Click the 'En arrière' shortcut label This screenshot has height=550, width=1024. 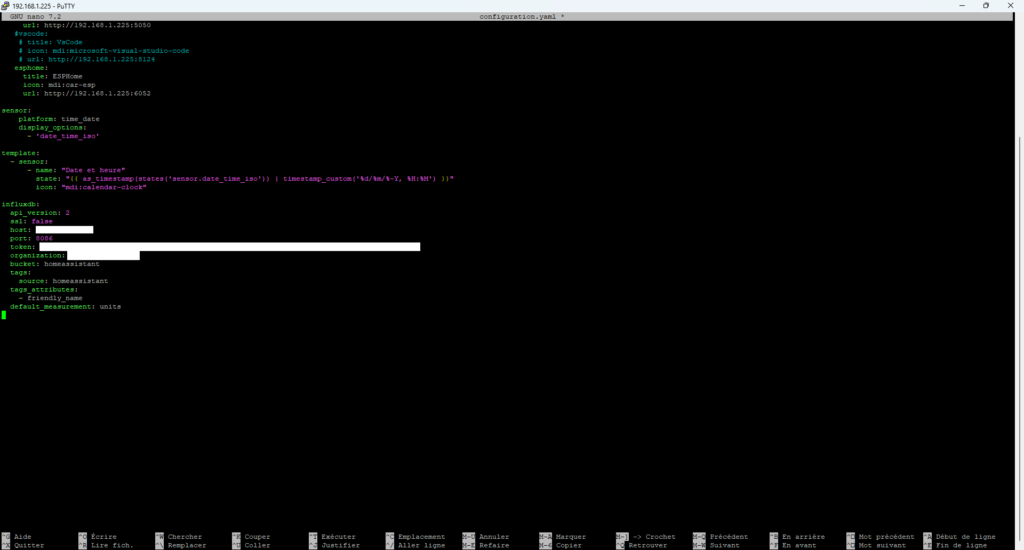803,537
